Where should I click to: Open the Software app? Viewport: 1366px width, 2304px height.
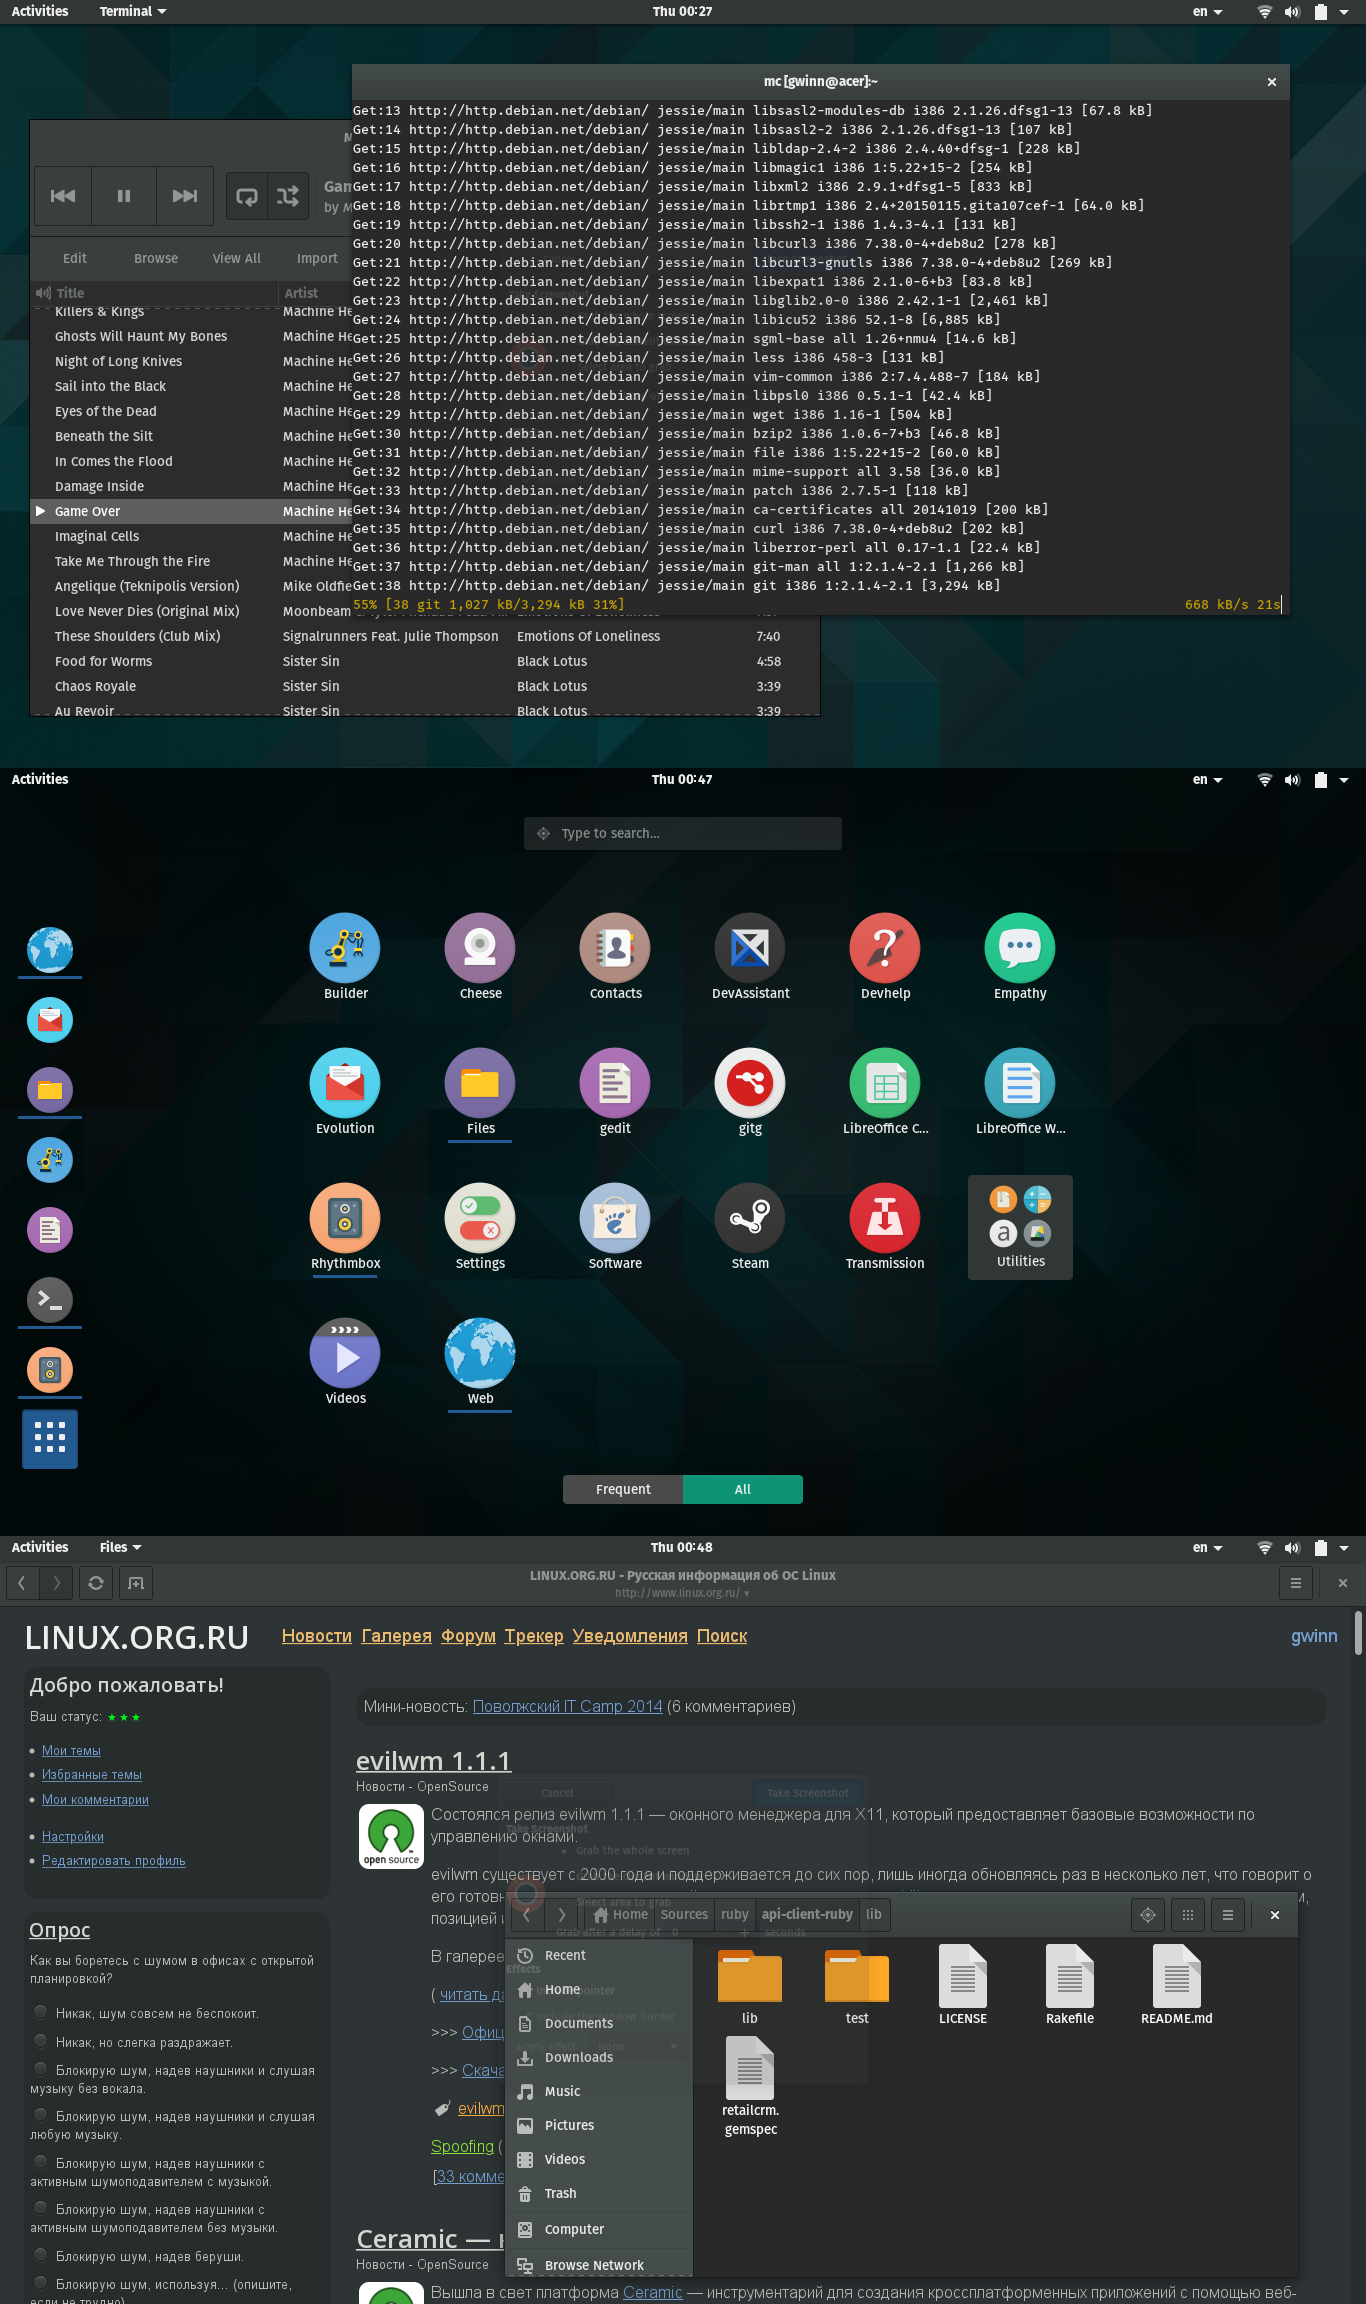[615, 1227]
